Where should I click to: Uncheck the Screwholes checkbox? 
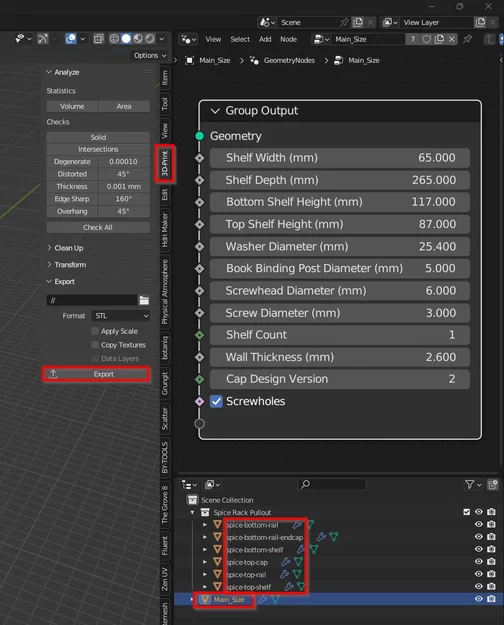[x=216, y=401]
